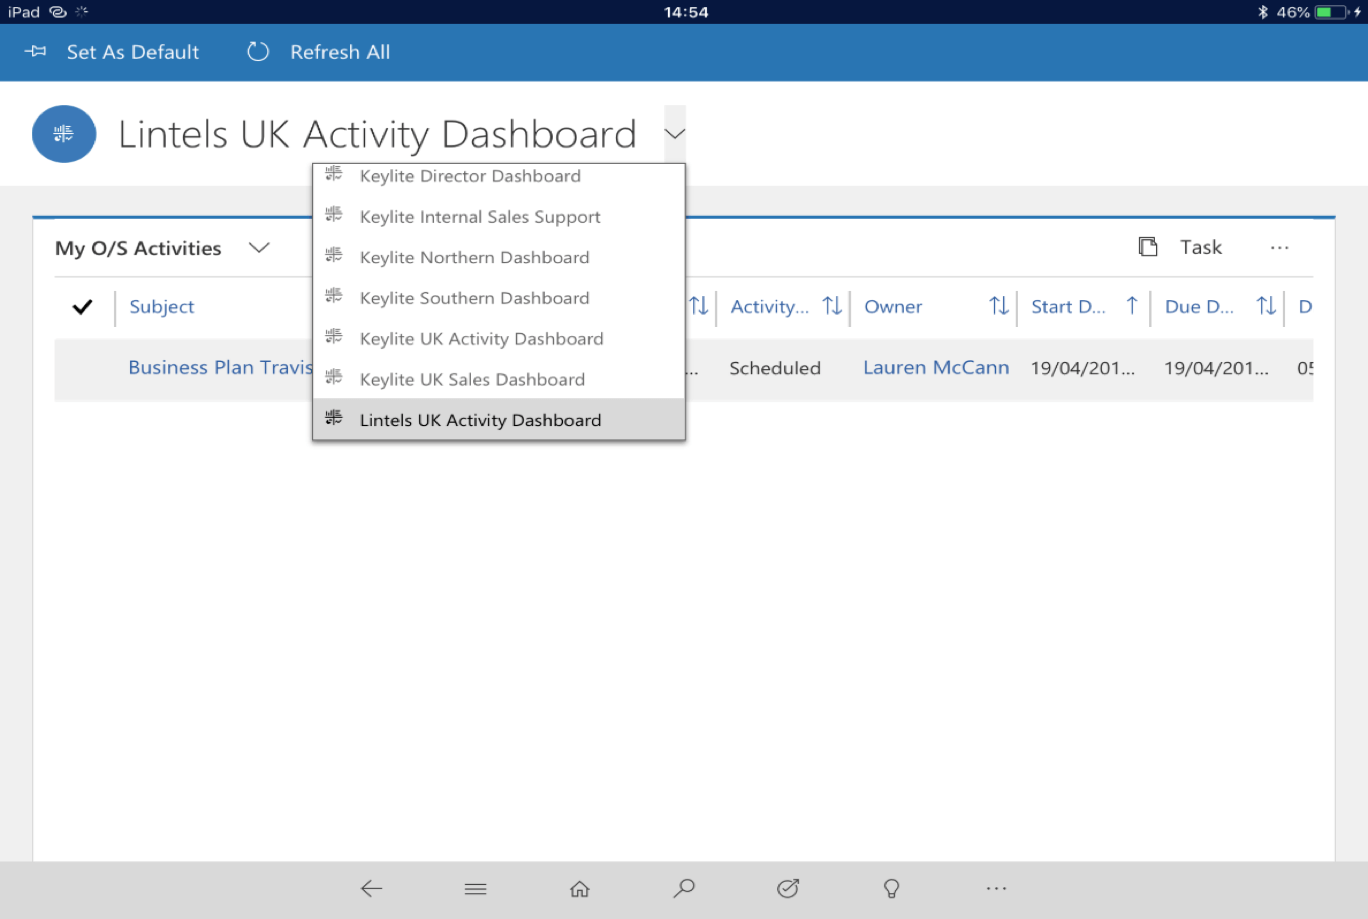Toggle the select-all checkmark in grid header
Viewport: 1368px width, 919px height.
click(83, 307)
